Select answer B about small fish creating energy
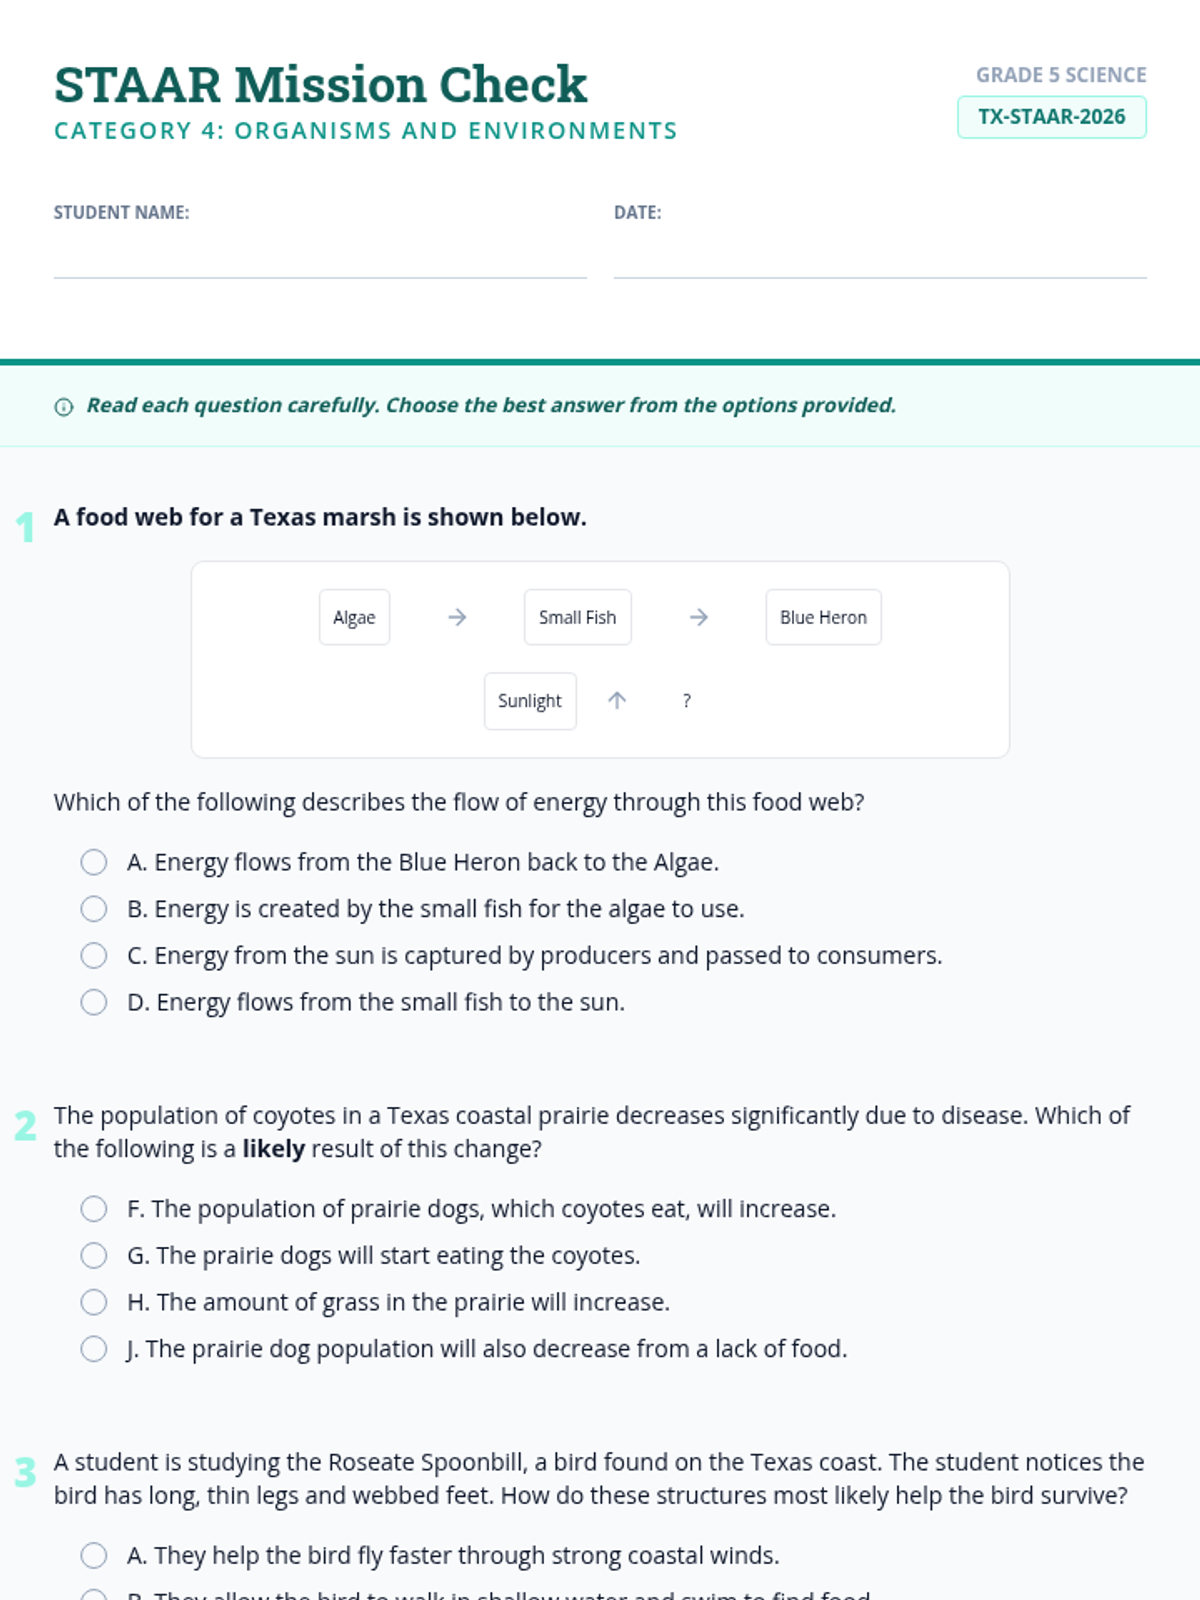This screenshot has width=1200, height=1600. (94, 909)
